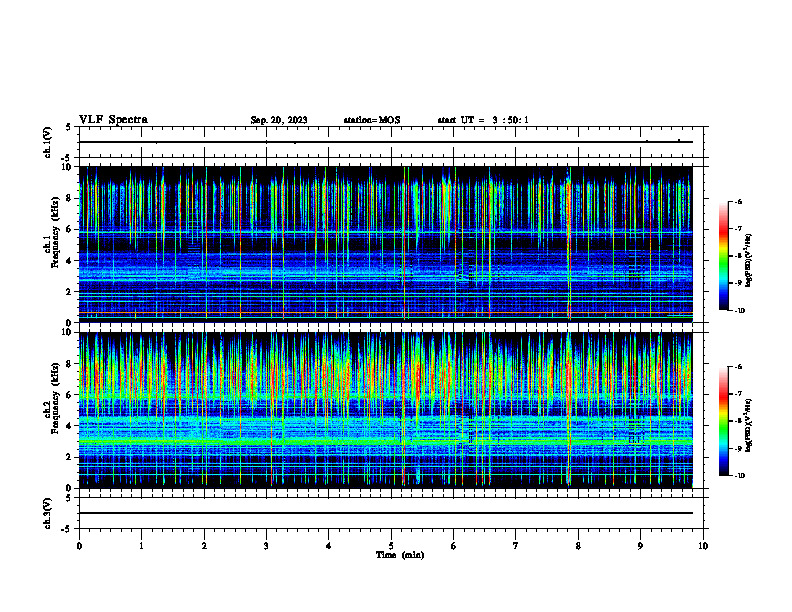Click time axis tick label '8'
The height and width of the screenshot is (612, 792).
[x=578, y=546]
